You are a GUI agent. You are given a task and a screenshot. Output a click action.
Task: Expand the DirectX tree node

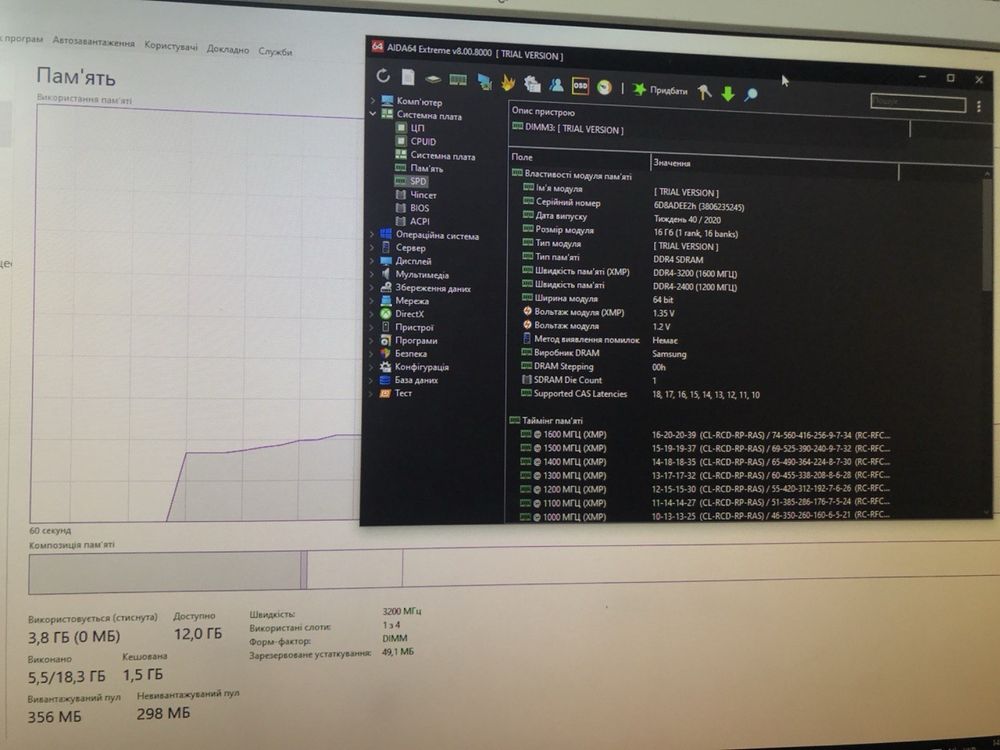(x=372, y=313)
